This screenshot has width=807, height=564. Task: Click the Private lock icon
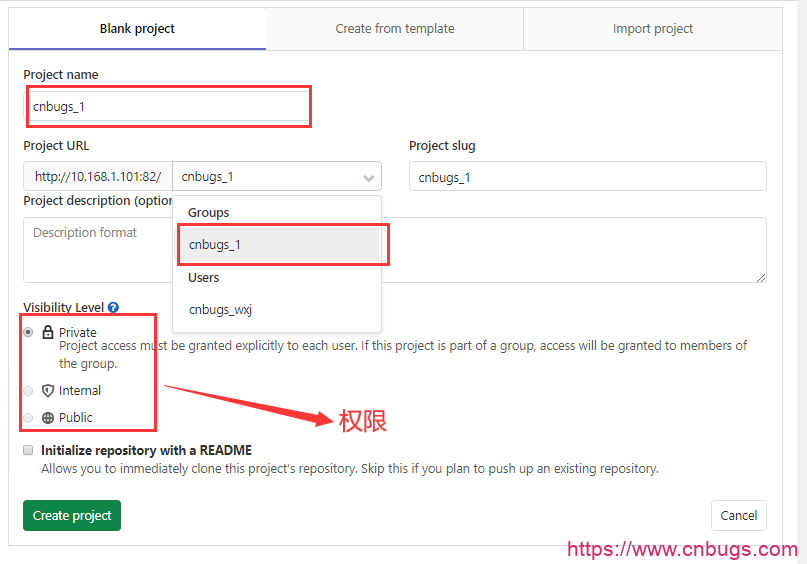(48, 332)
